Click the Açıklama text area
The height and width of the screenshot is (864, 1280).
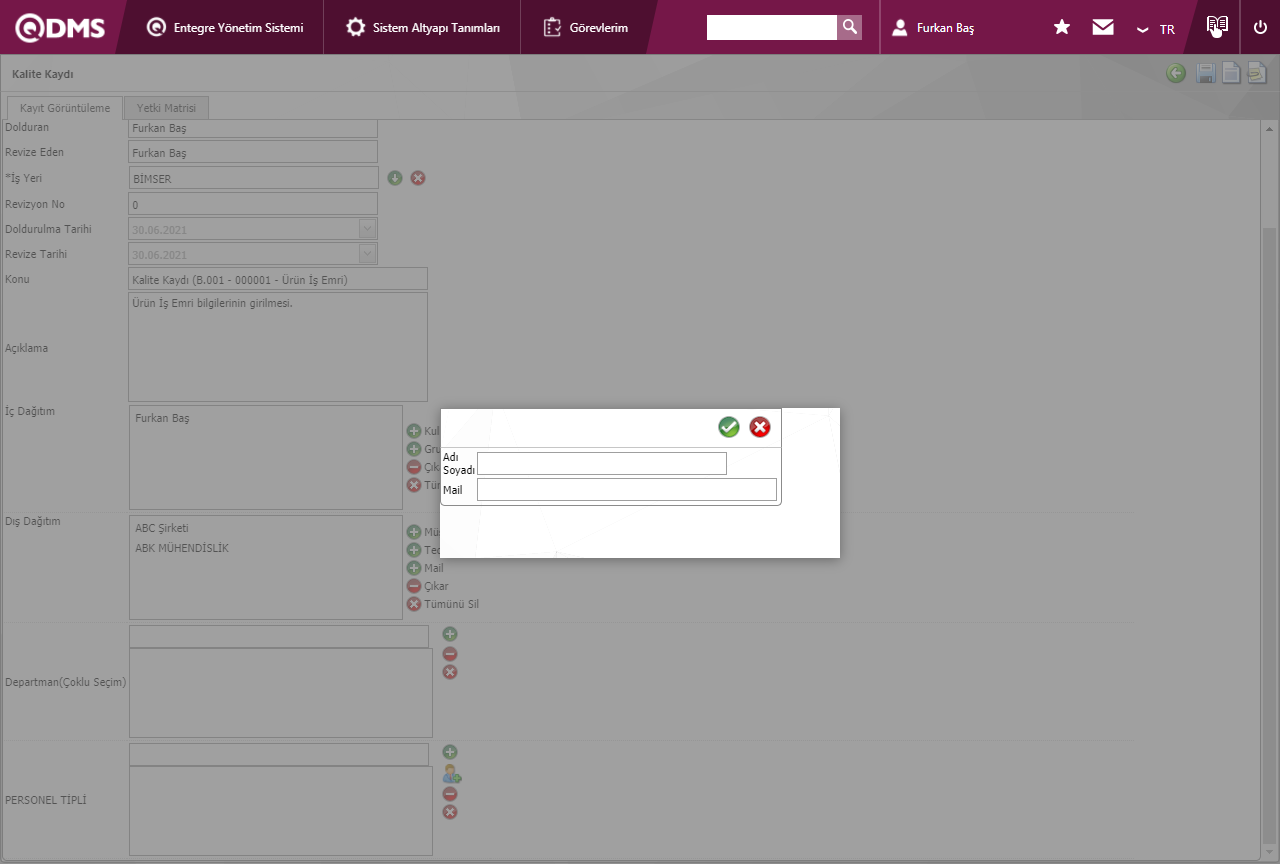coord(278,347)
